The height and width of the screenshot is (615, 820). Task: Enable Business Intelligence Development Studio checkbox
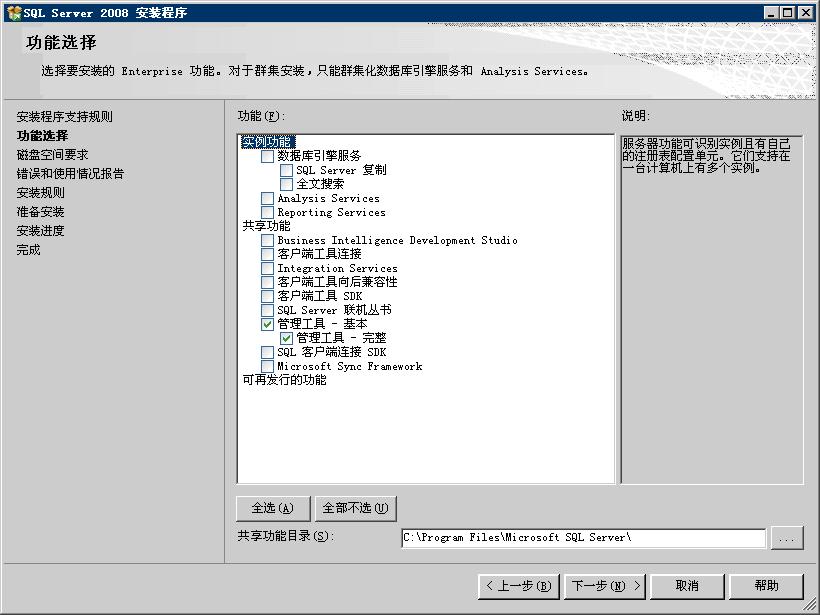click(267, 240)
